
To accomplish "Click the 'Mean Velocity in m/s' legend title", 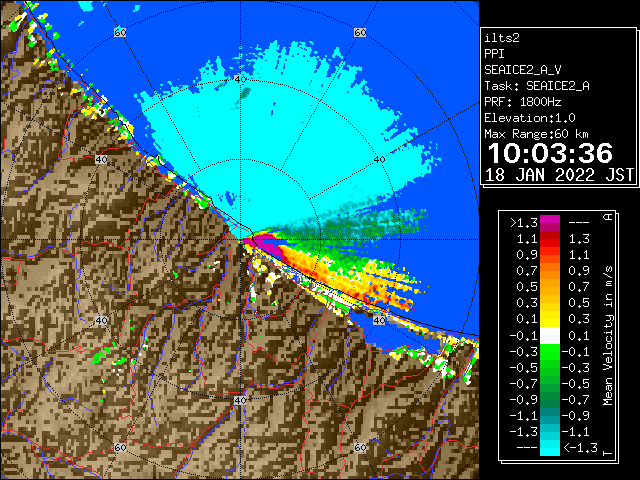I will click(x=608, y=335).
